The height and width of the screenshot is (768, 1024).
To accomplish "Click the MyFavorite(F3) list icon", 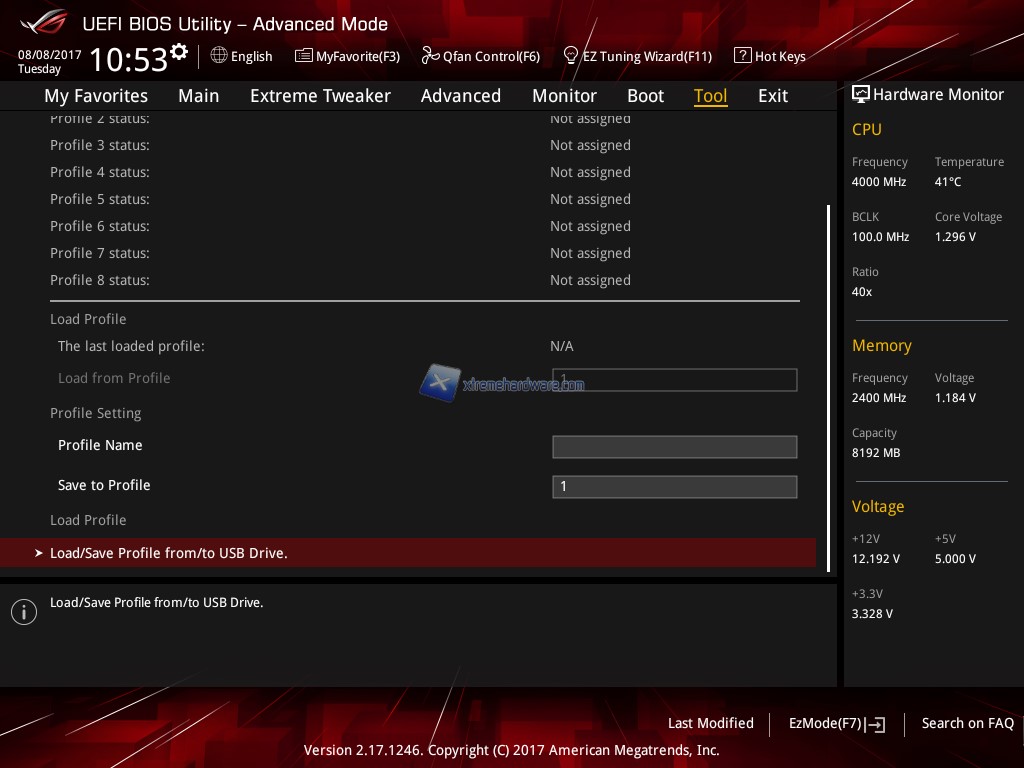I will click(304, 56).
